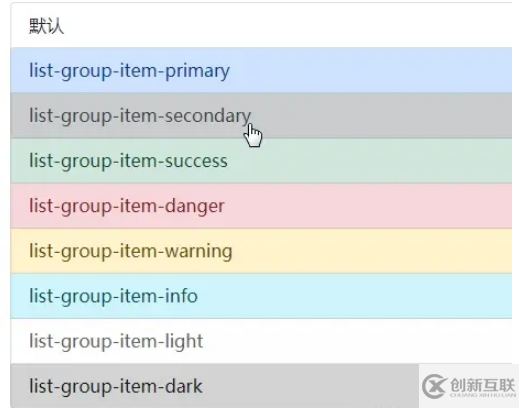This screenshot has height=408, width=519.
Task: Click the dark gray row background
Action: 300,386
